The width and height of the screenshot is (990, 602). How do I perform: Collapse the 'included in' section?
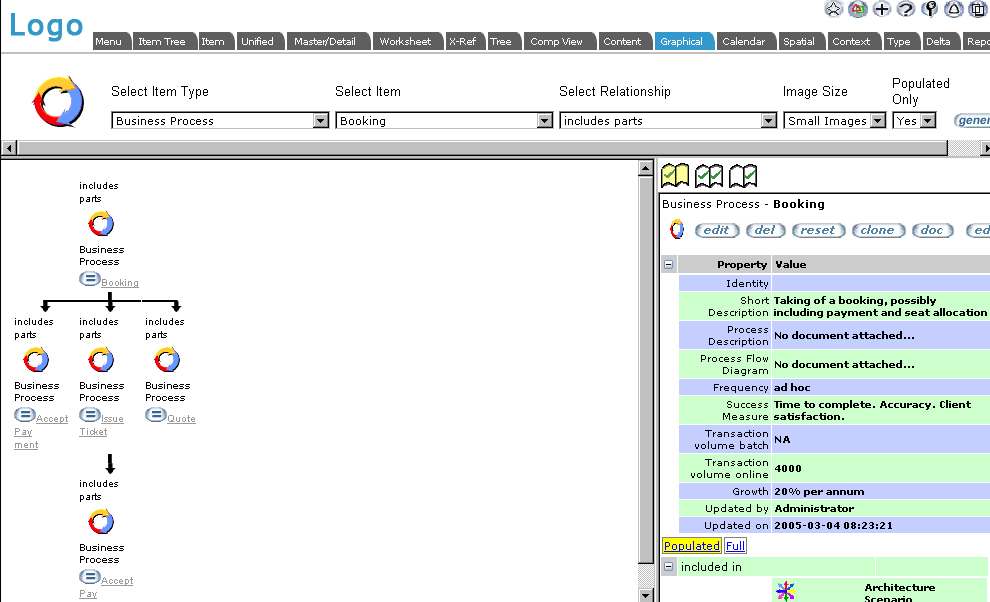point(669,567)
